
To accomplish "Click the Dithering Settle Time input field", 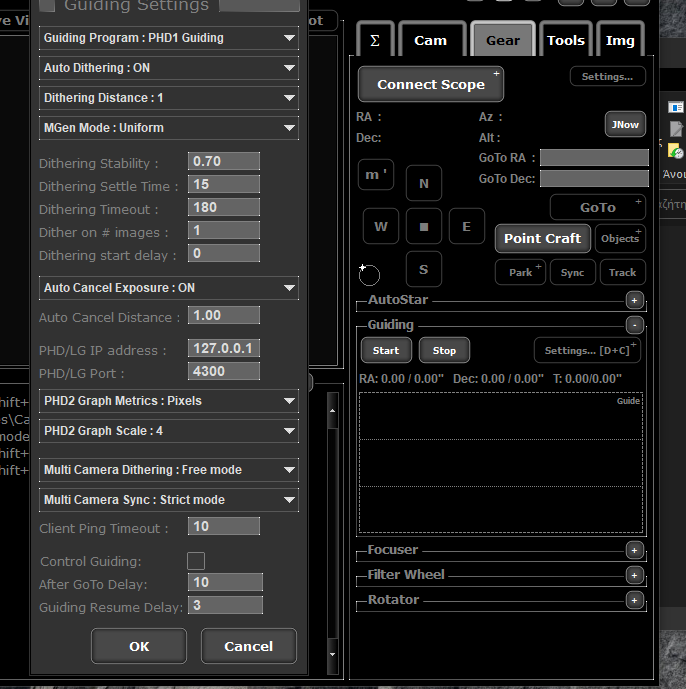I will coord(224,185).
